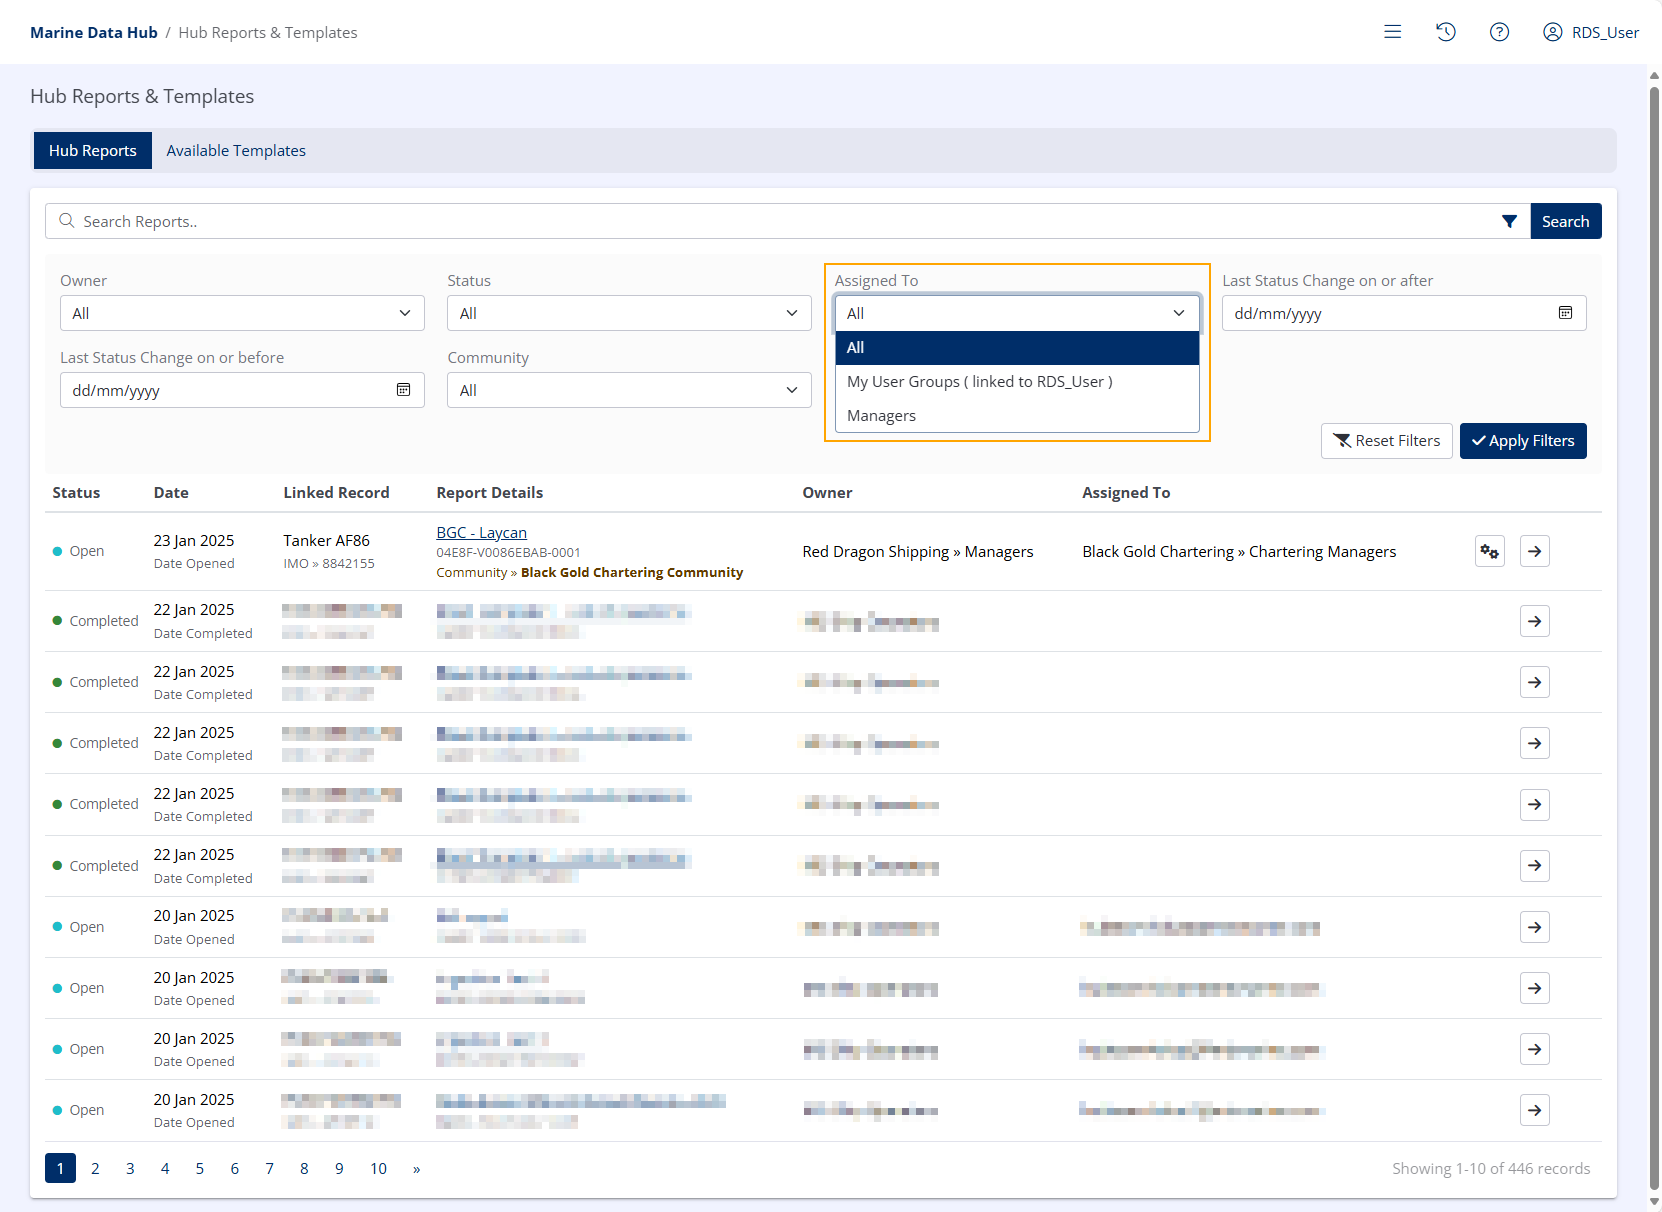Open calendar picker for Last Status Change on or after
1662x1212 pixels.
(x=1565, y=313)
